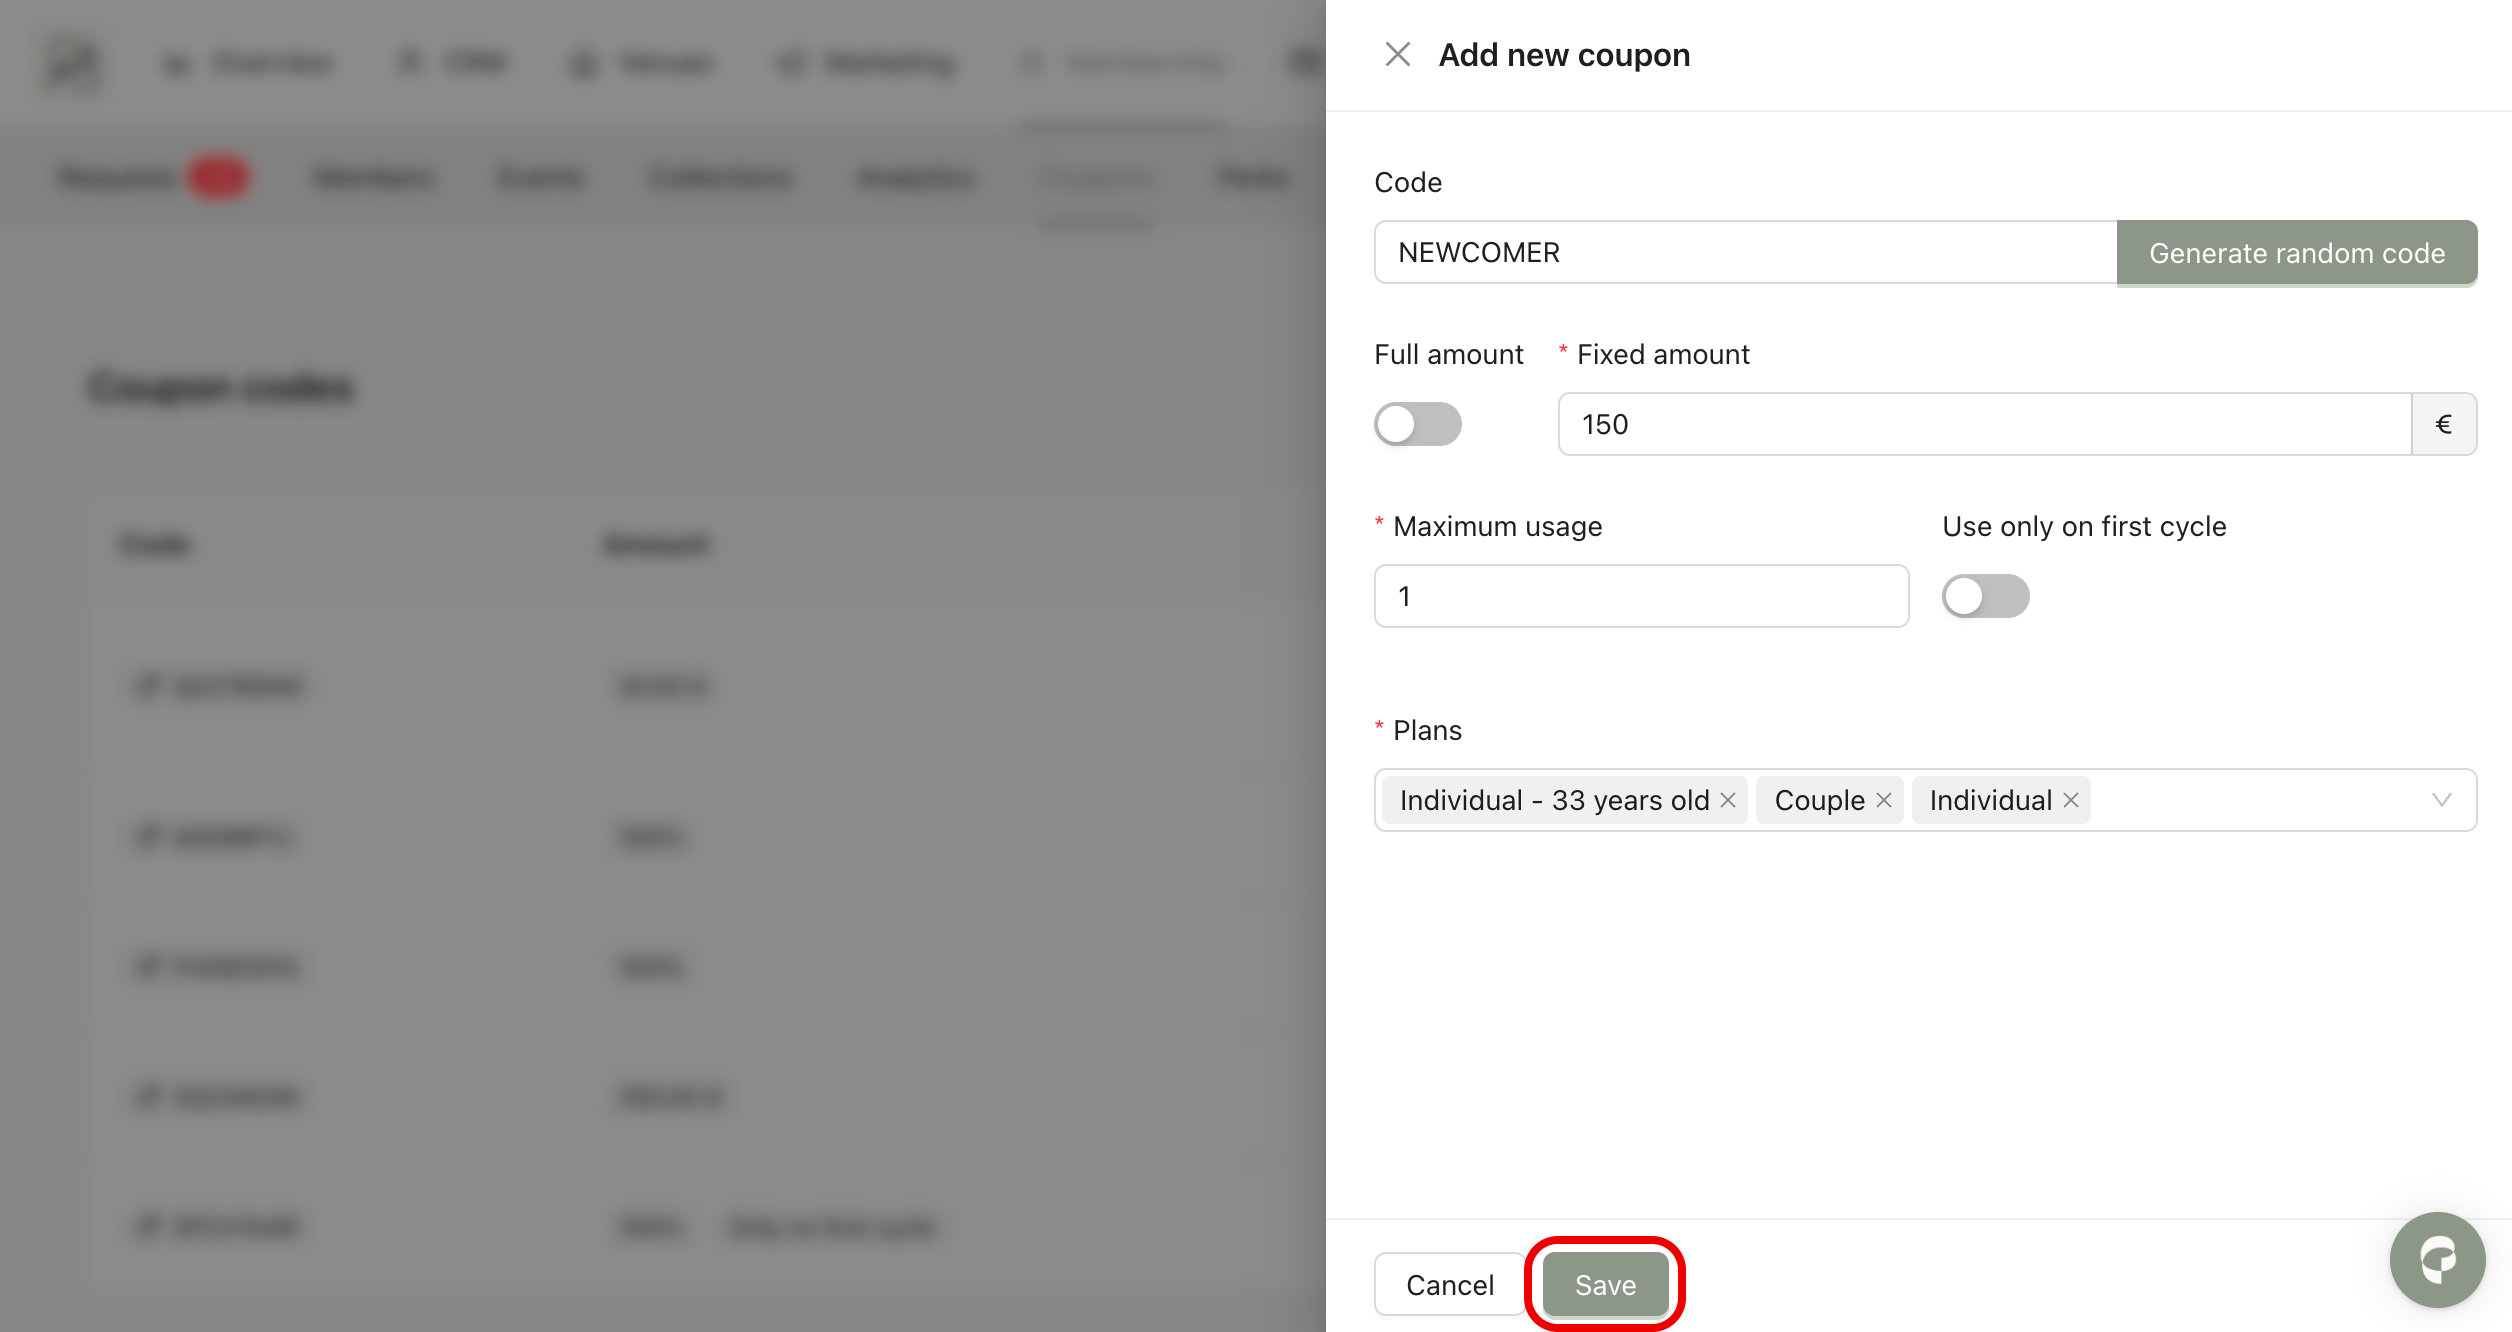2512x1332 pixels.
Task: Save the new coupon
Action: coord(1605,1284)
